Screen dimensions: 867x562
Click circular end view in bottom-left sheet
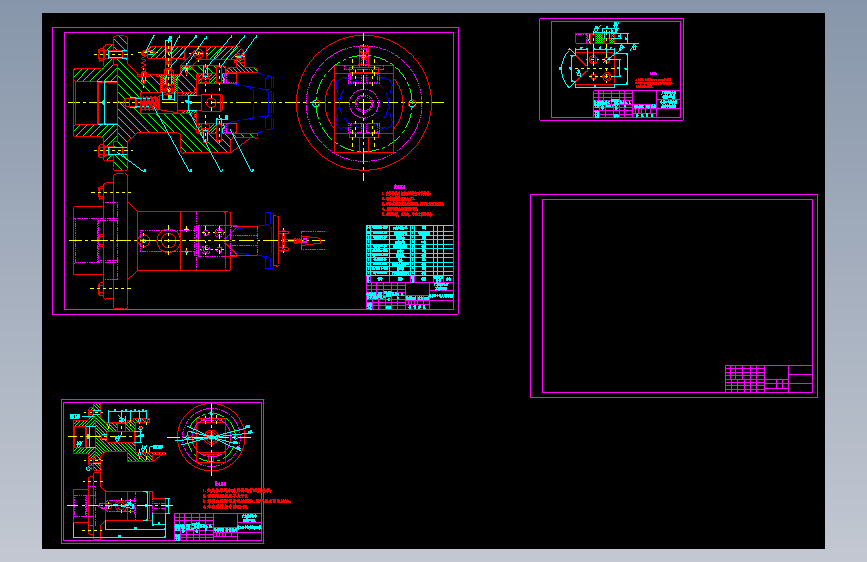pos(212,437)
